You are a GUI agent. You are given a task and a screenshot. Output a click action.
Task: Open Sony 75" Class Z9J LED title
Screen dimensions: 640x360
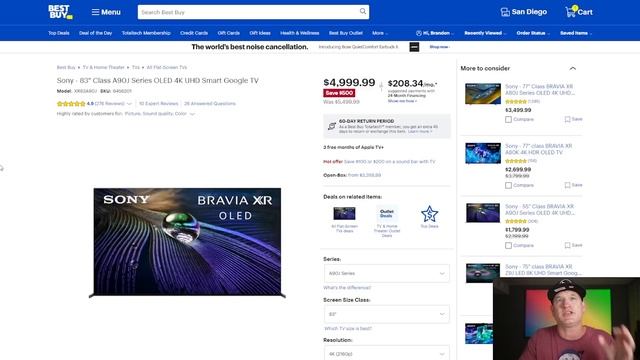tap(543, 270)
